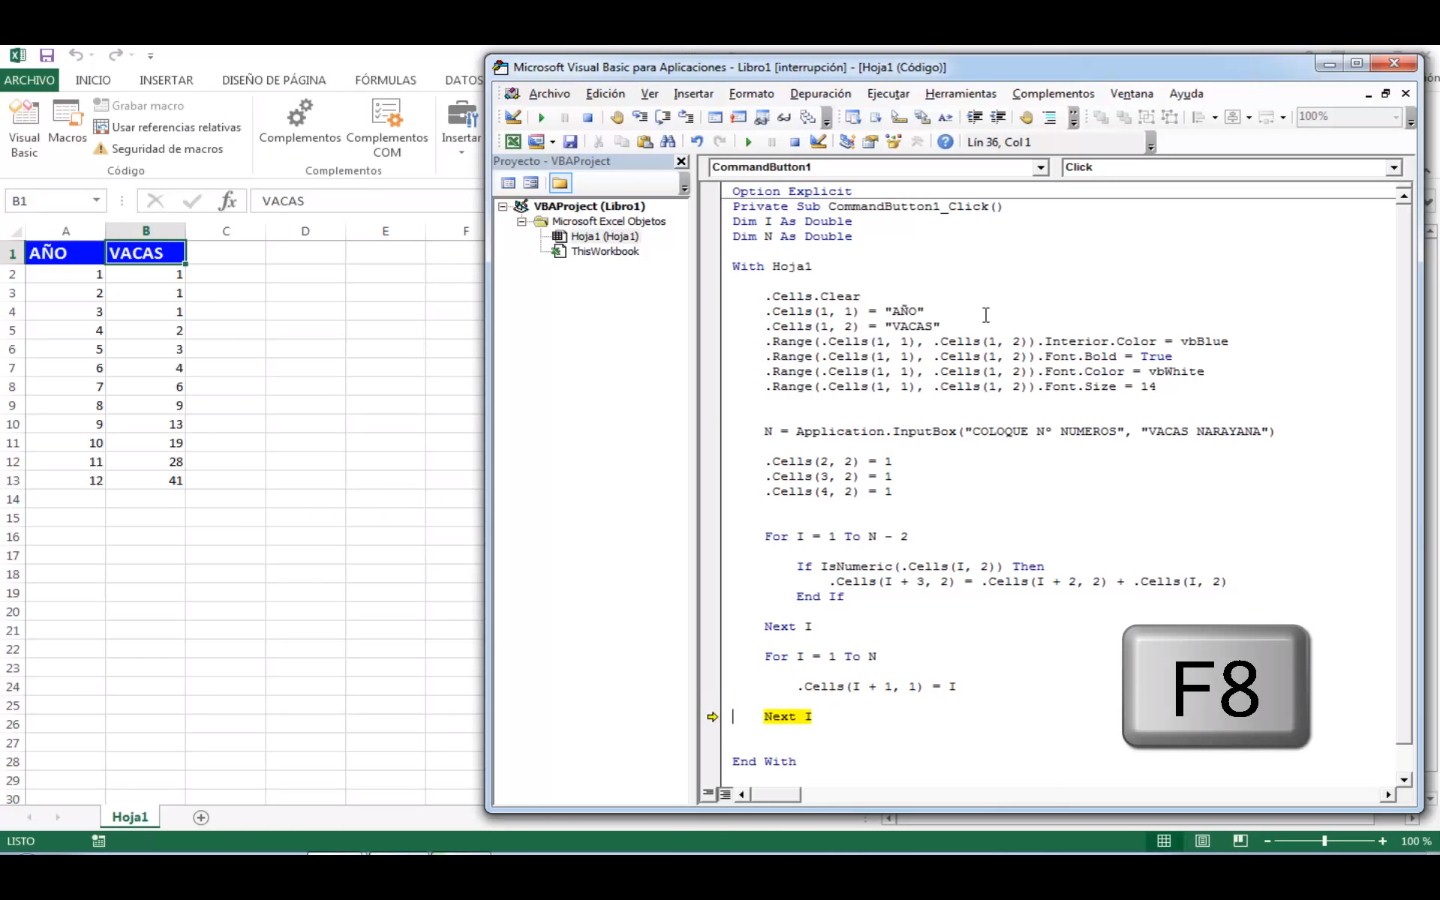Switch to Normal view in Excel status bar

pos(1164,841)
